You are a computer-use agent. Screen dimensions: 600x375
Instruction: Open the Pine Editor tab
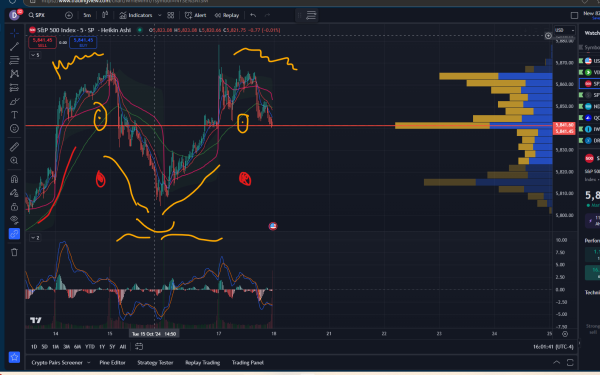(x=112, y=362)
